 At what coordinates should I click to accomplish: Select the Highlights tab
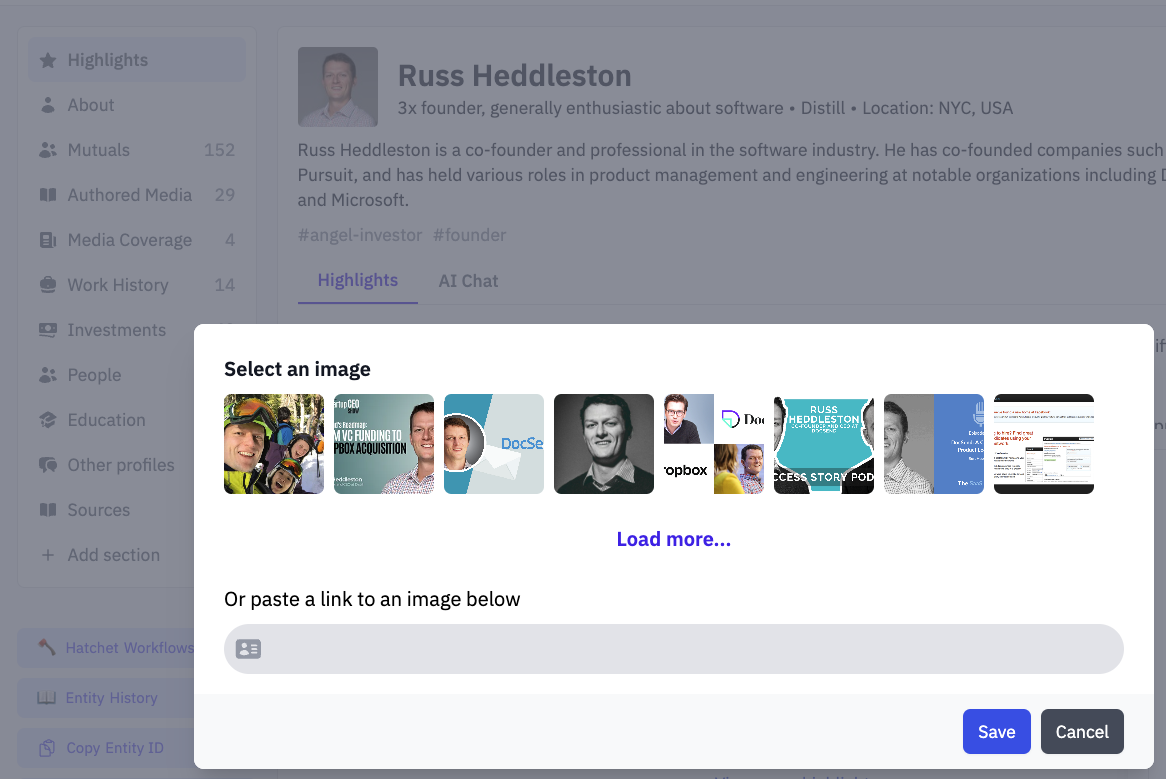(358, 280)
